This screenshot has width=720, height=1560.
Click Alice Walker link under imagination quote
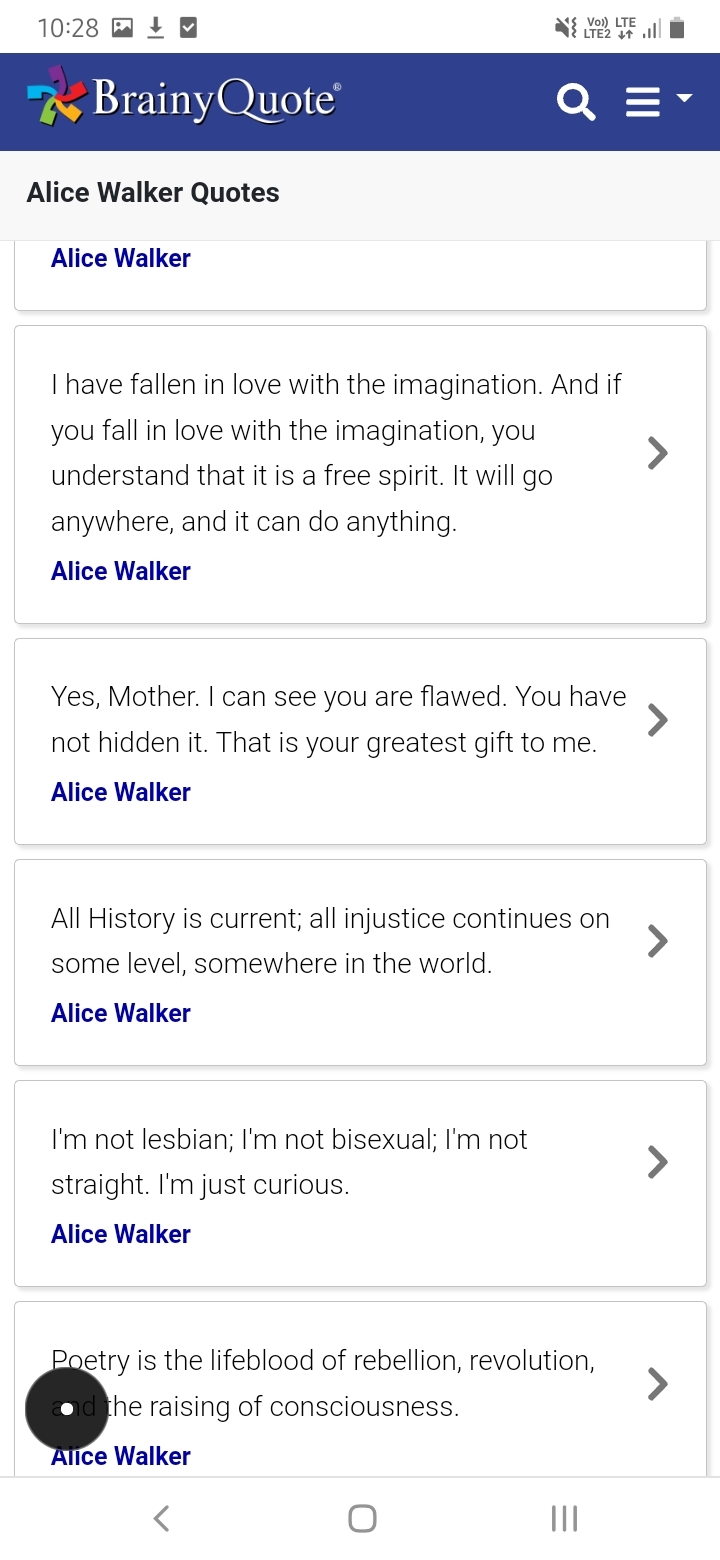pyautogui.click(x=121, y=571)
